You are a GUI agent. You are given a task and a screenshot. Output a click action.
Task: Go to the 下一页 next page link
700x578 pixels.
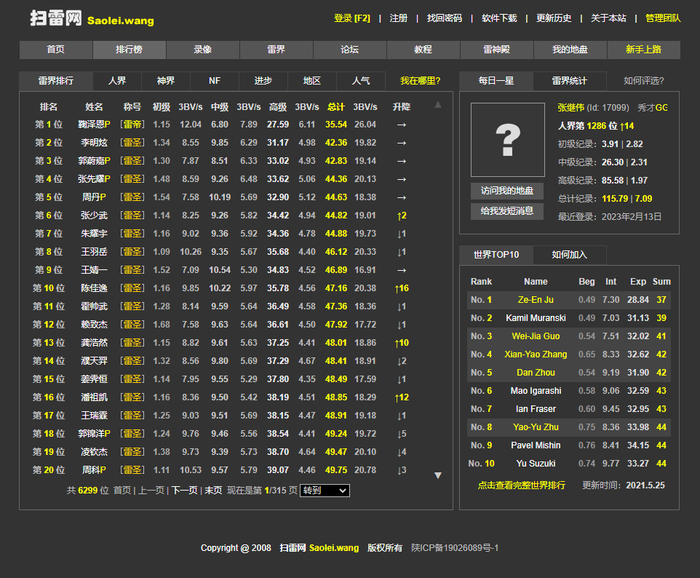pyautogui.click(x=184, y=490)
